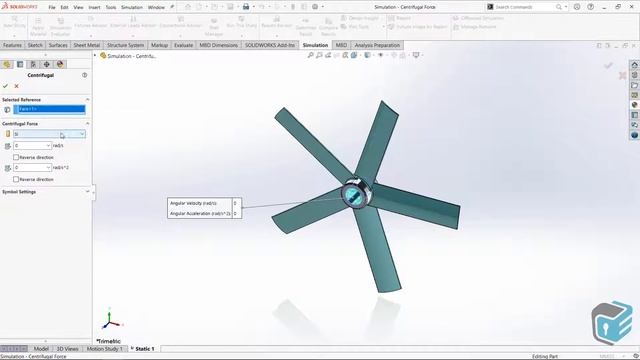
Task: Switch to the Structure System ribbon tab
Action: 125,45
